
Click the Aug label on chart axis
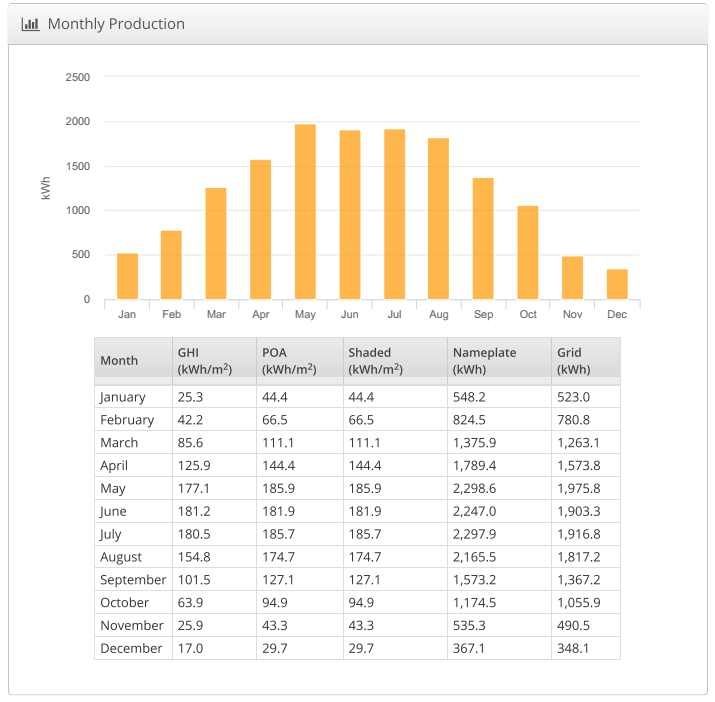(438, 314)
